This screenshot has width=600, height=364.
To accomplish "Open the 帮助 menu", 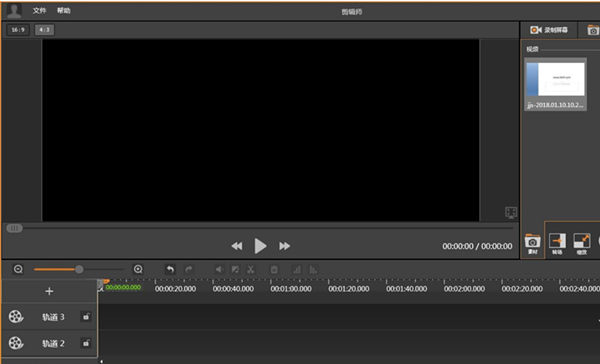I will (64, 11).
